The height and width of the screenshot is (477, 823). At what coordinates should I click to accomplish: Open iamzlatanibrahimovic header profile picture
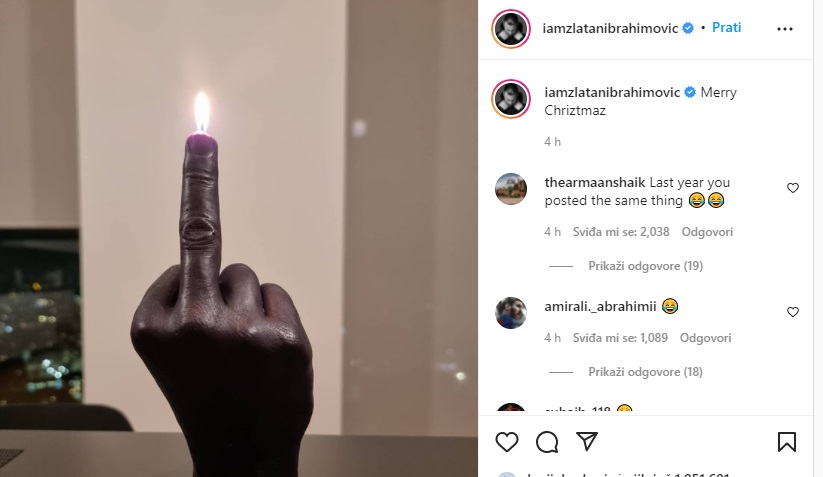(511, 29)
